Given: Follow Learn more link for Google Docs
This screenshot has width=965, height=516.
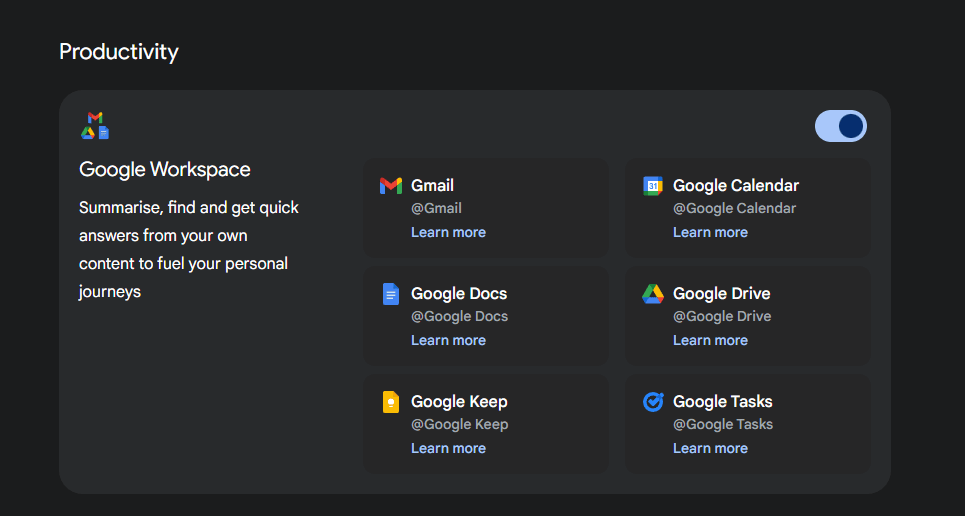Looking at the screenshot, I should [x=448, y=340].
